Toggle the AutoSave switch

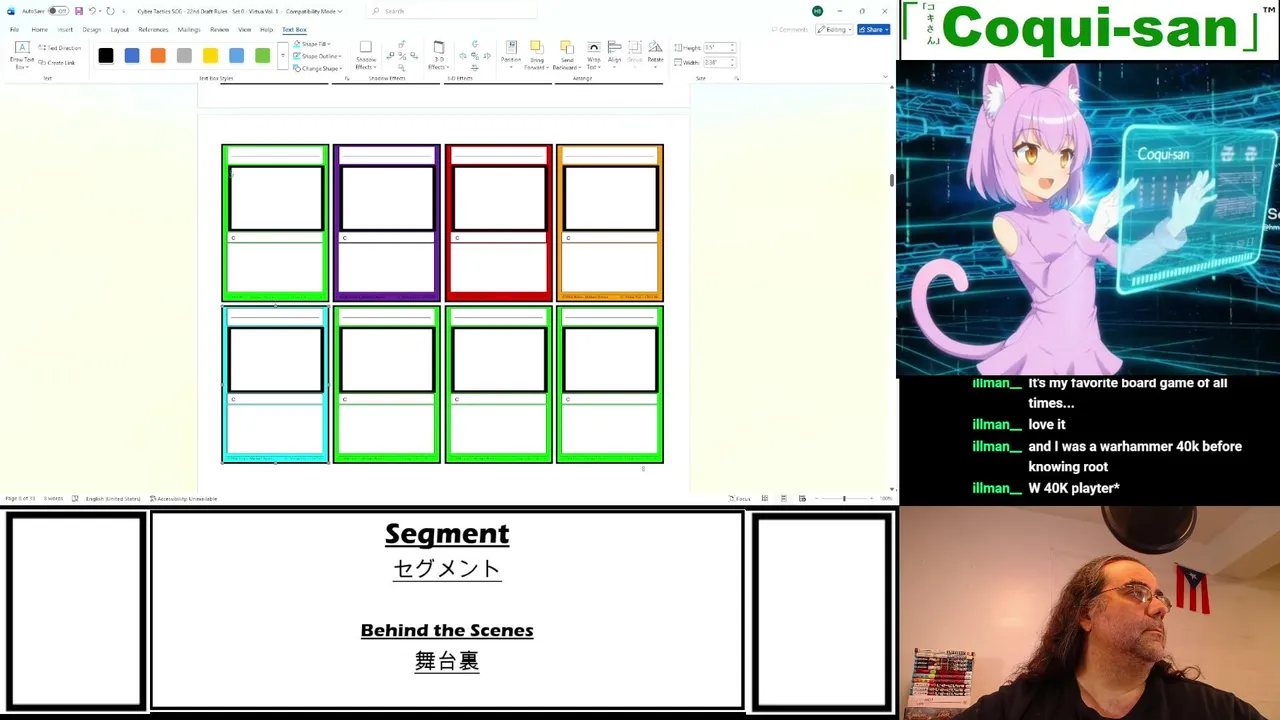[59, 11]
